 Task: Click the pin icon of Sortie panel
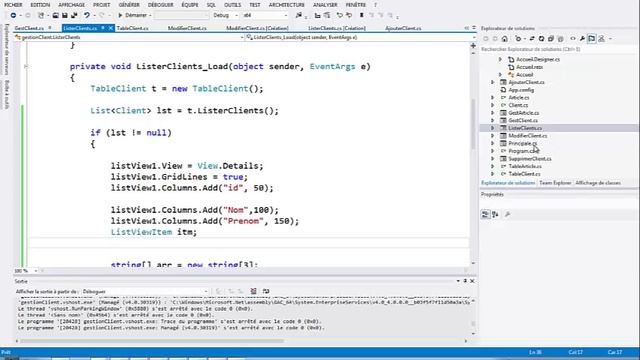[x=465, y=281]
